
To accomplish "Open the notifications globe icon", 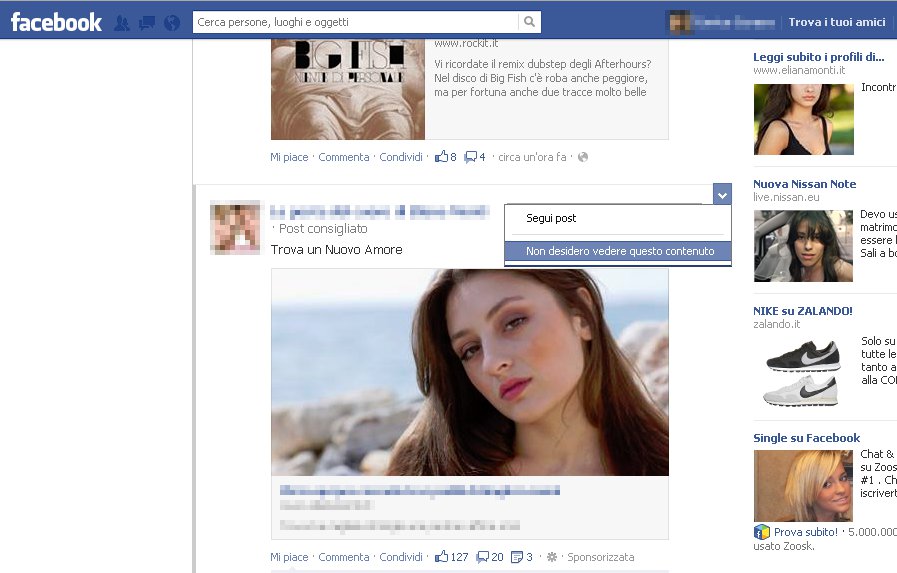I will (x=172, y=23).
